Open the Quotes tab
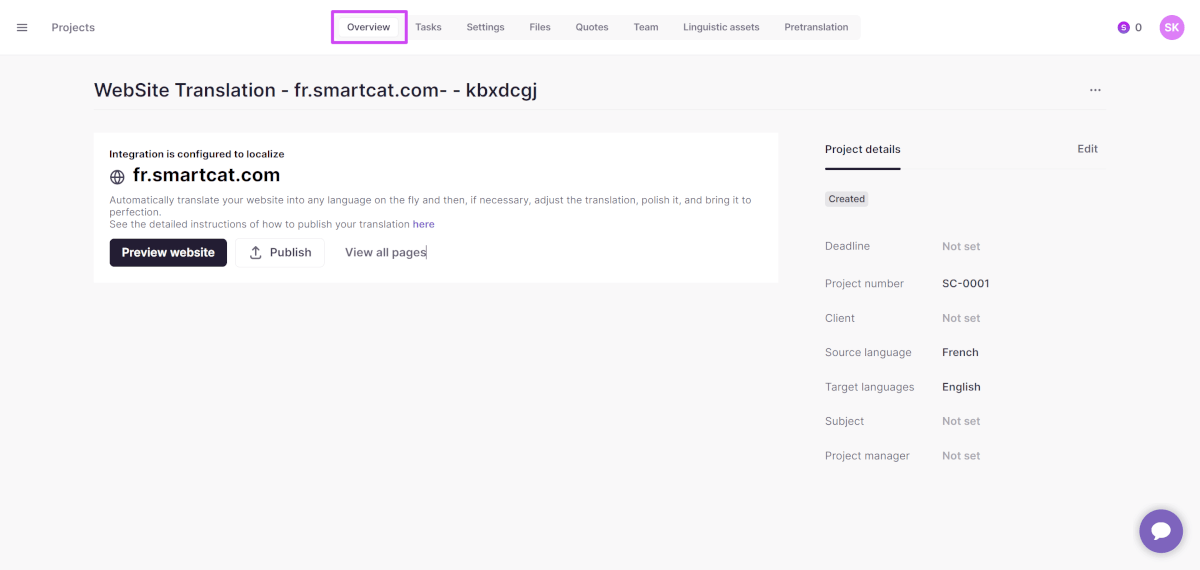Screen dimensions: 1200x570 point(592,27)
